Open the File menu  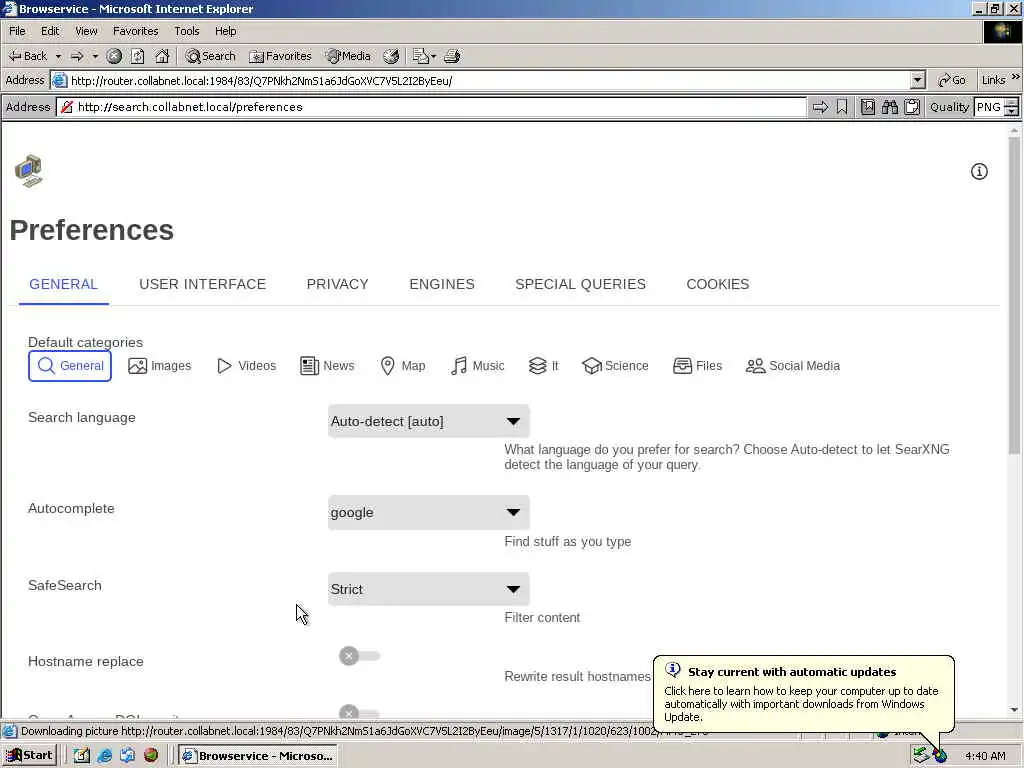(x=17, y=31)
